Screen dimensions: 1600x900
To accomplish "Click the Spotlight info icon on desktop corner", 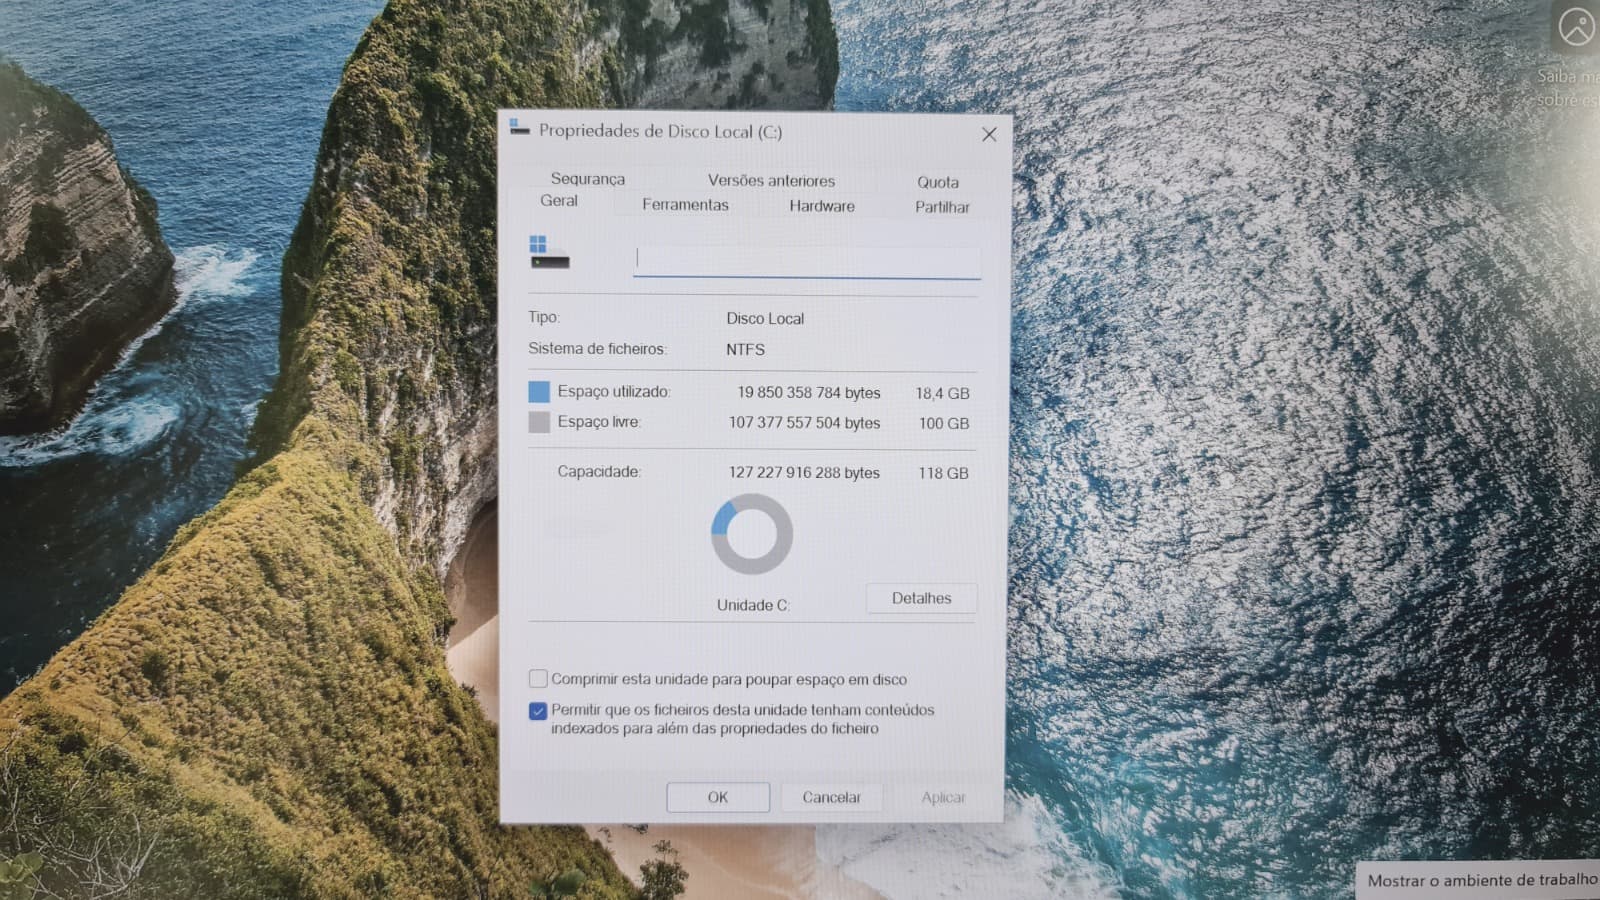I will tap(1577, 26).
